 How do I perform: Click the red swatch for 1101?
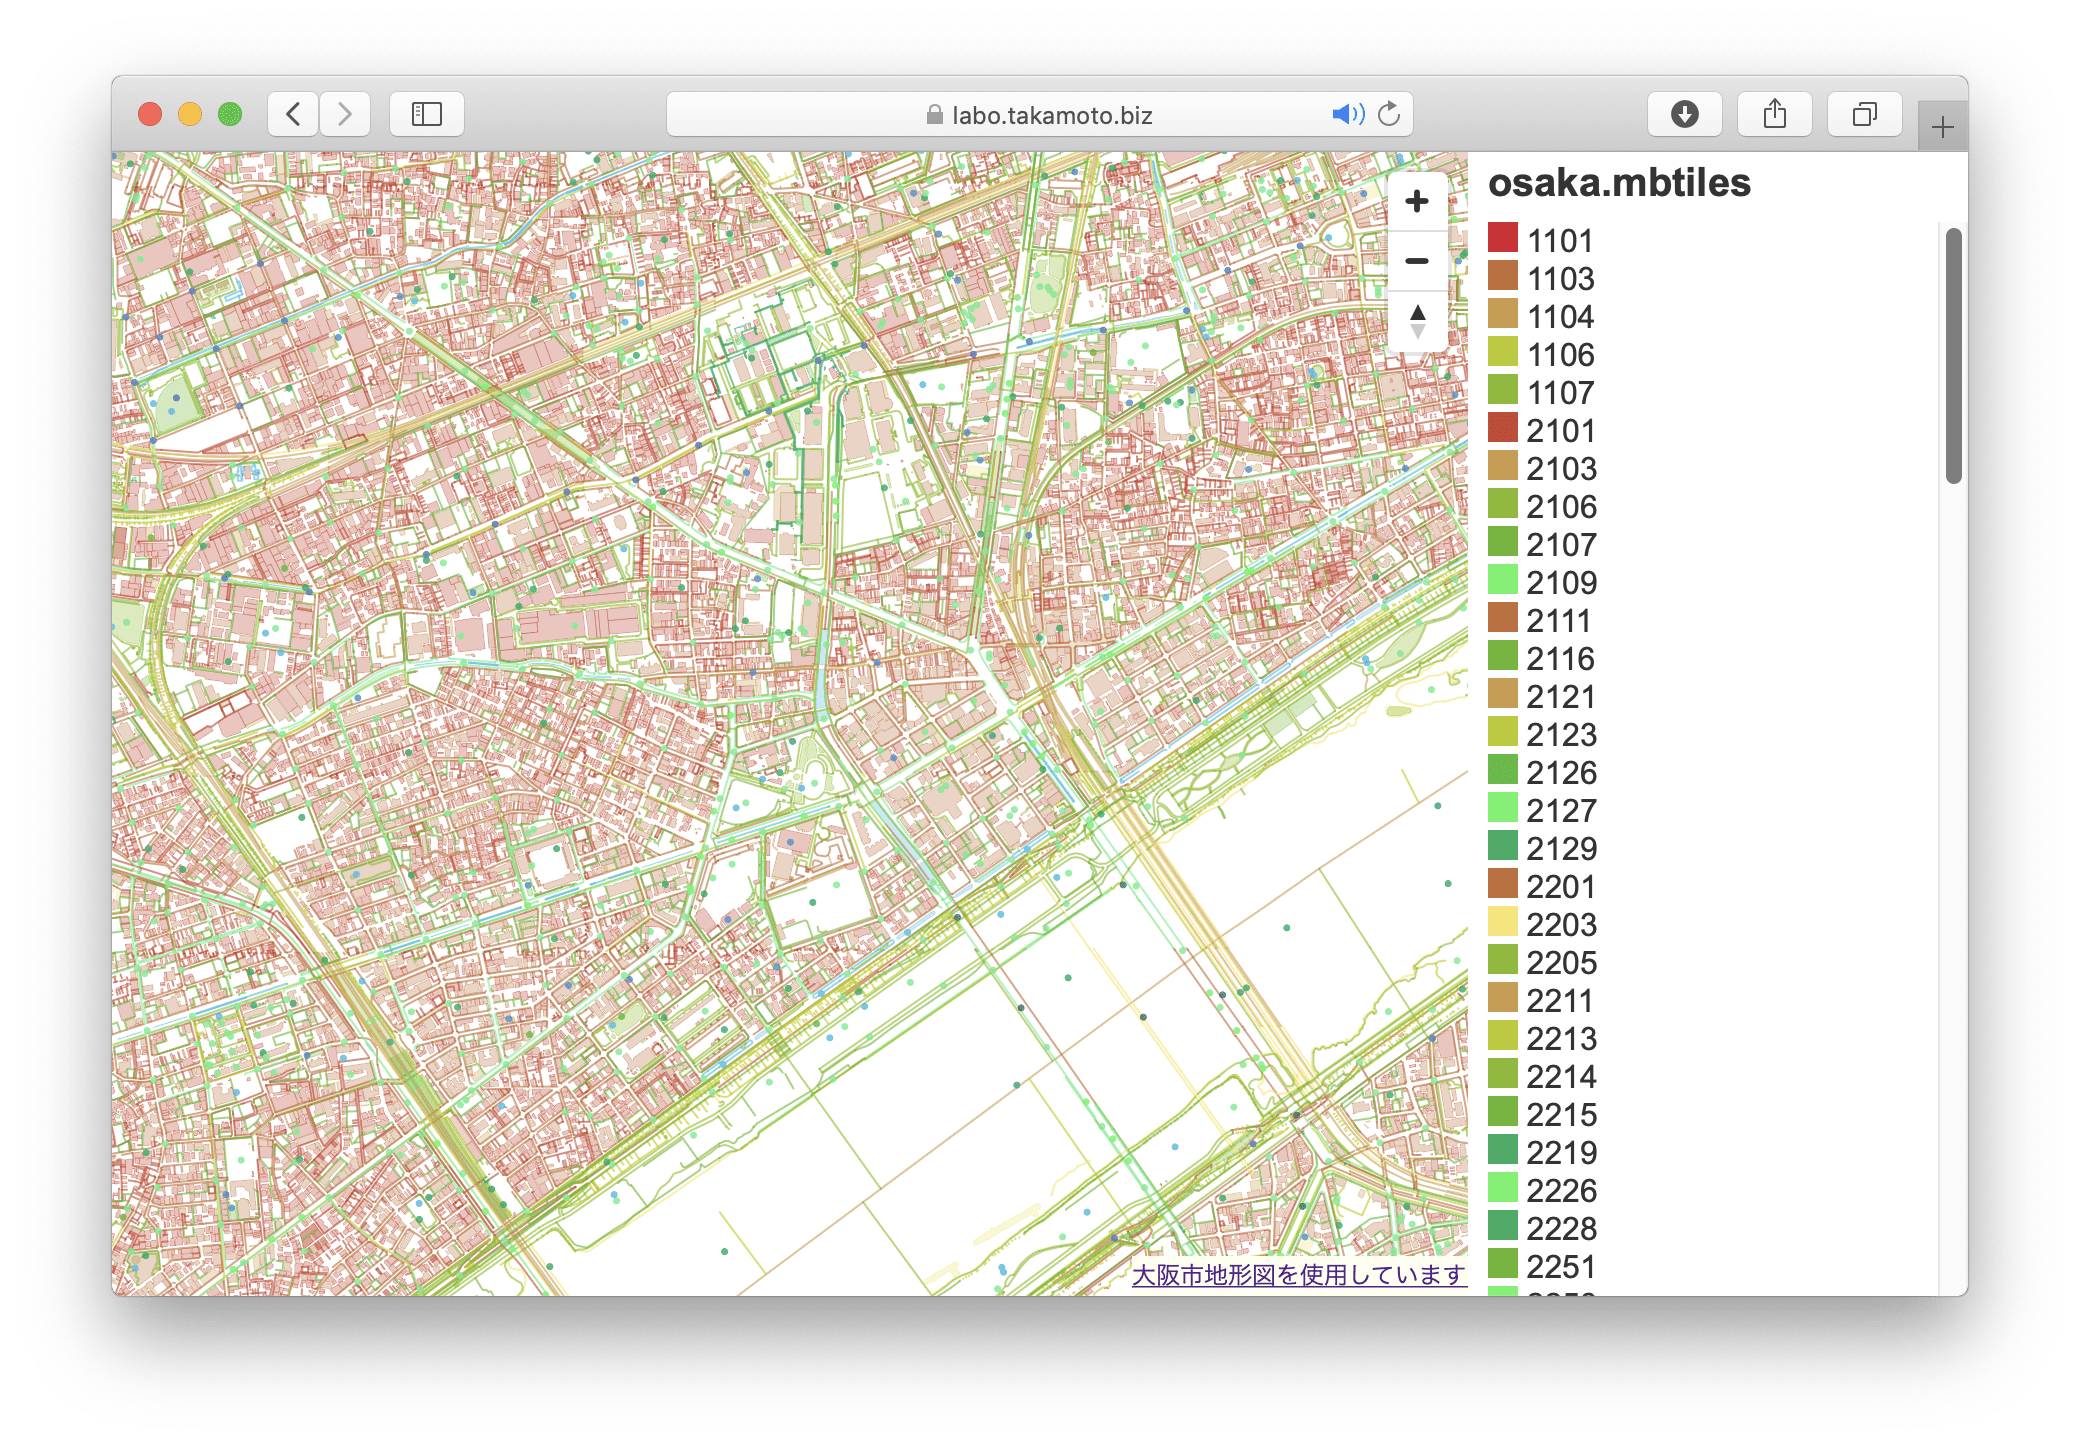(1503, 237)
